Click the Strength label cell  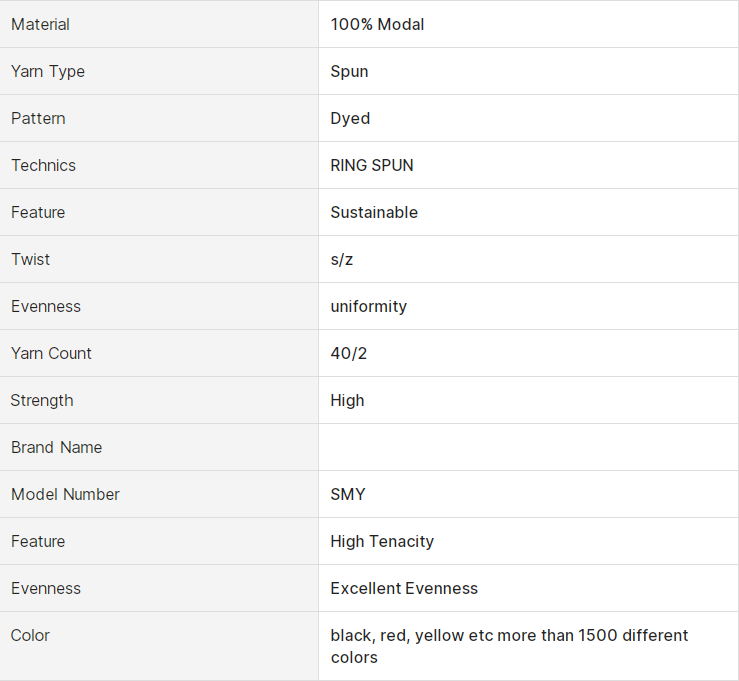coord(159,400)
